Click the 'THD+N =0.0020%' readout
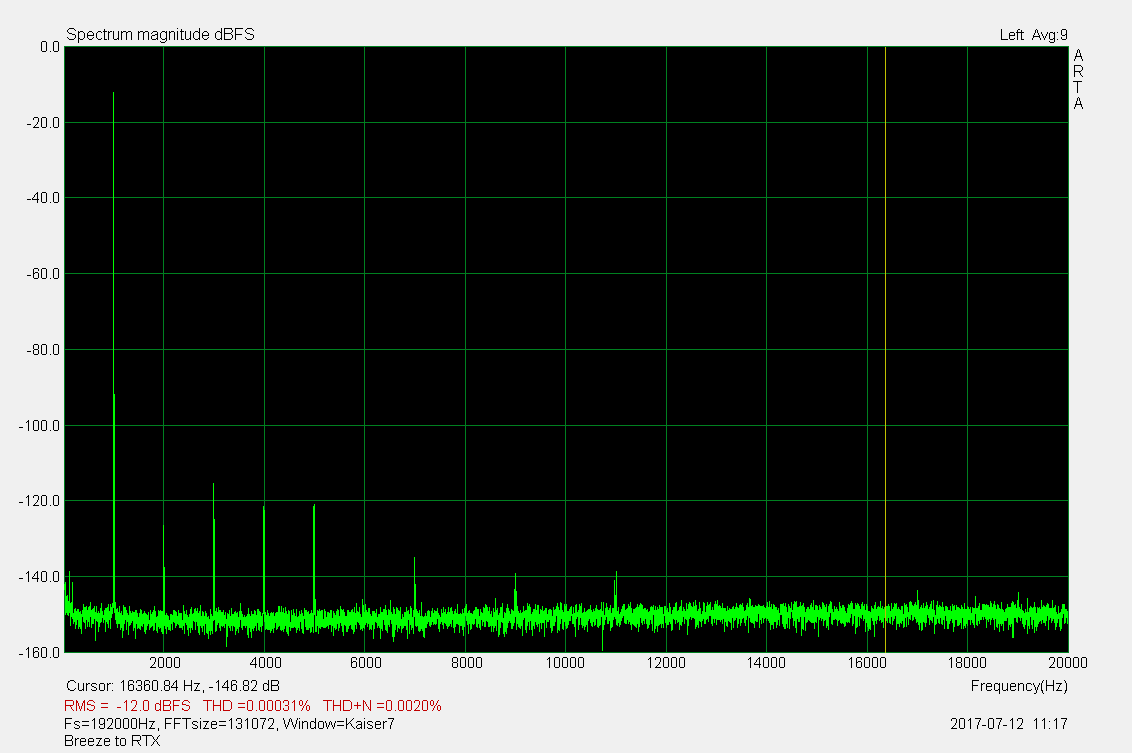Image resolution: width=1132 pixels, height=753 pixels. 382,705
